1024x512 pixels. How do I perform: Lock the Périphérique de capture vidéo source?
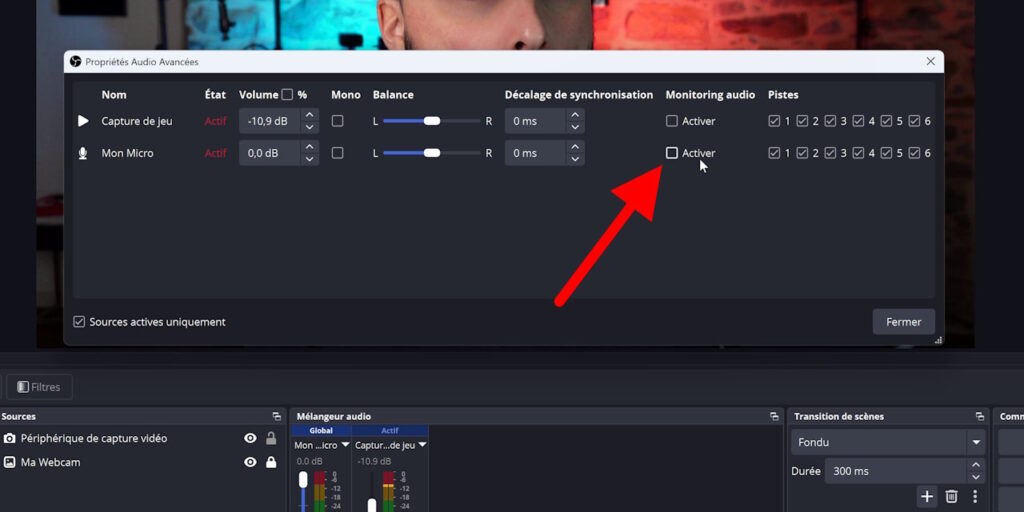point(271,438)
